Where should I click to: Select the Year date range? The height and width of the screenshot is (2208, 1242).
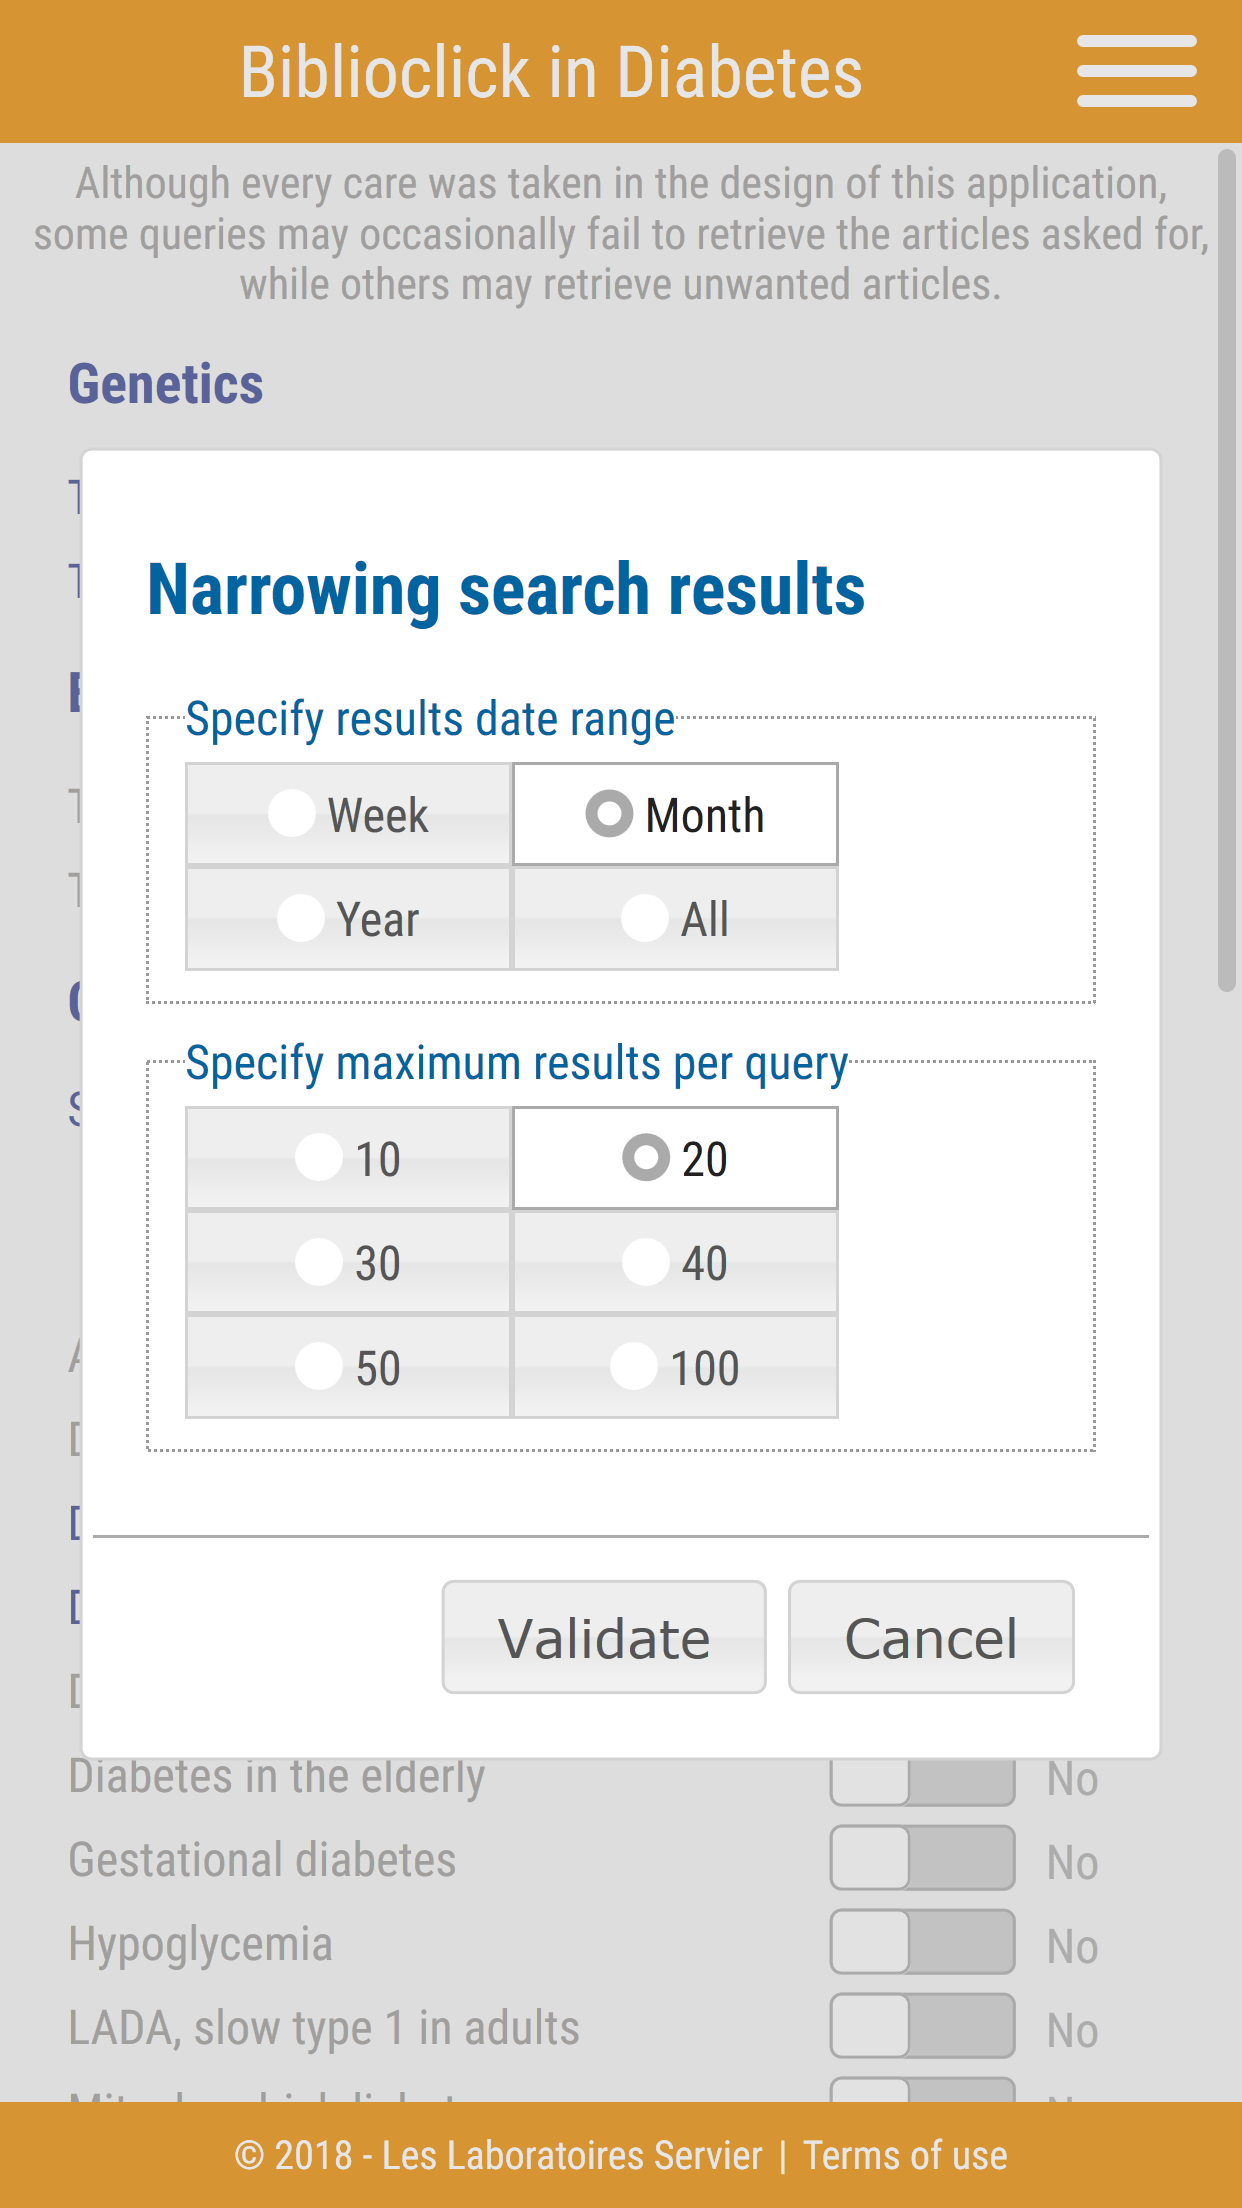pos(347,917)
